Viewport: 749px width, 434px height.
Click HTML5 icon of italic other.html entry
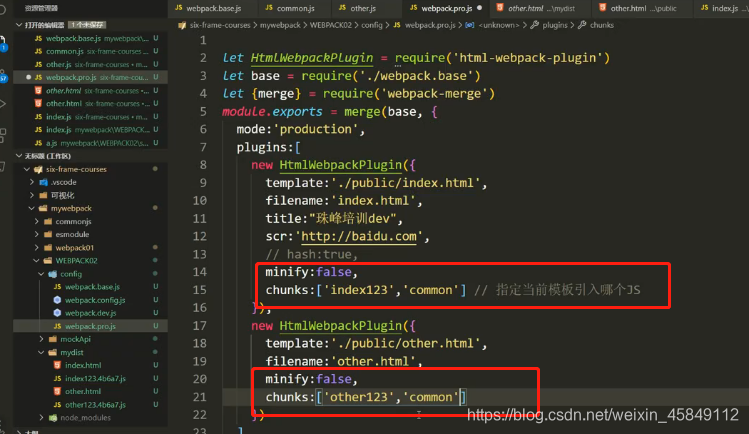coord(38,90)
